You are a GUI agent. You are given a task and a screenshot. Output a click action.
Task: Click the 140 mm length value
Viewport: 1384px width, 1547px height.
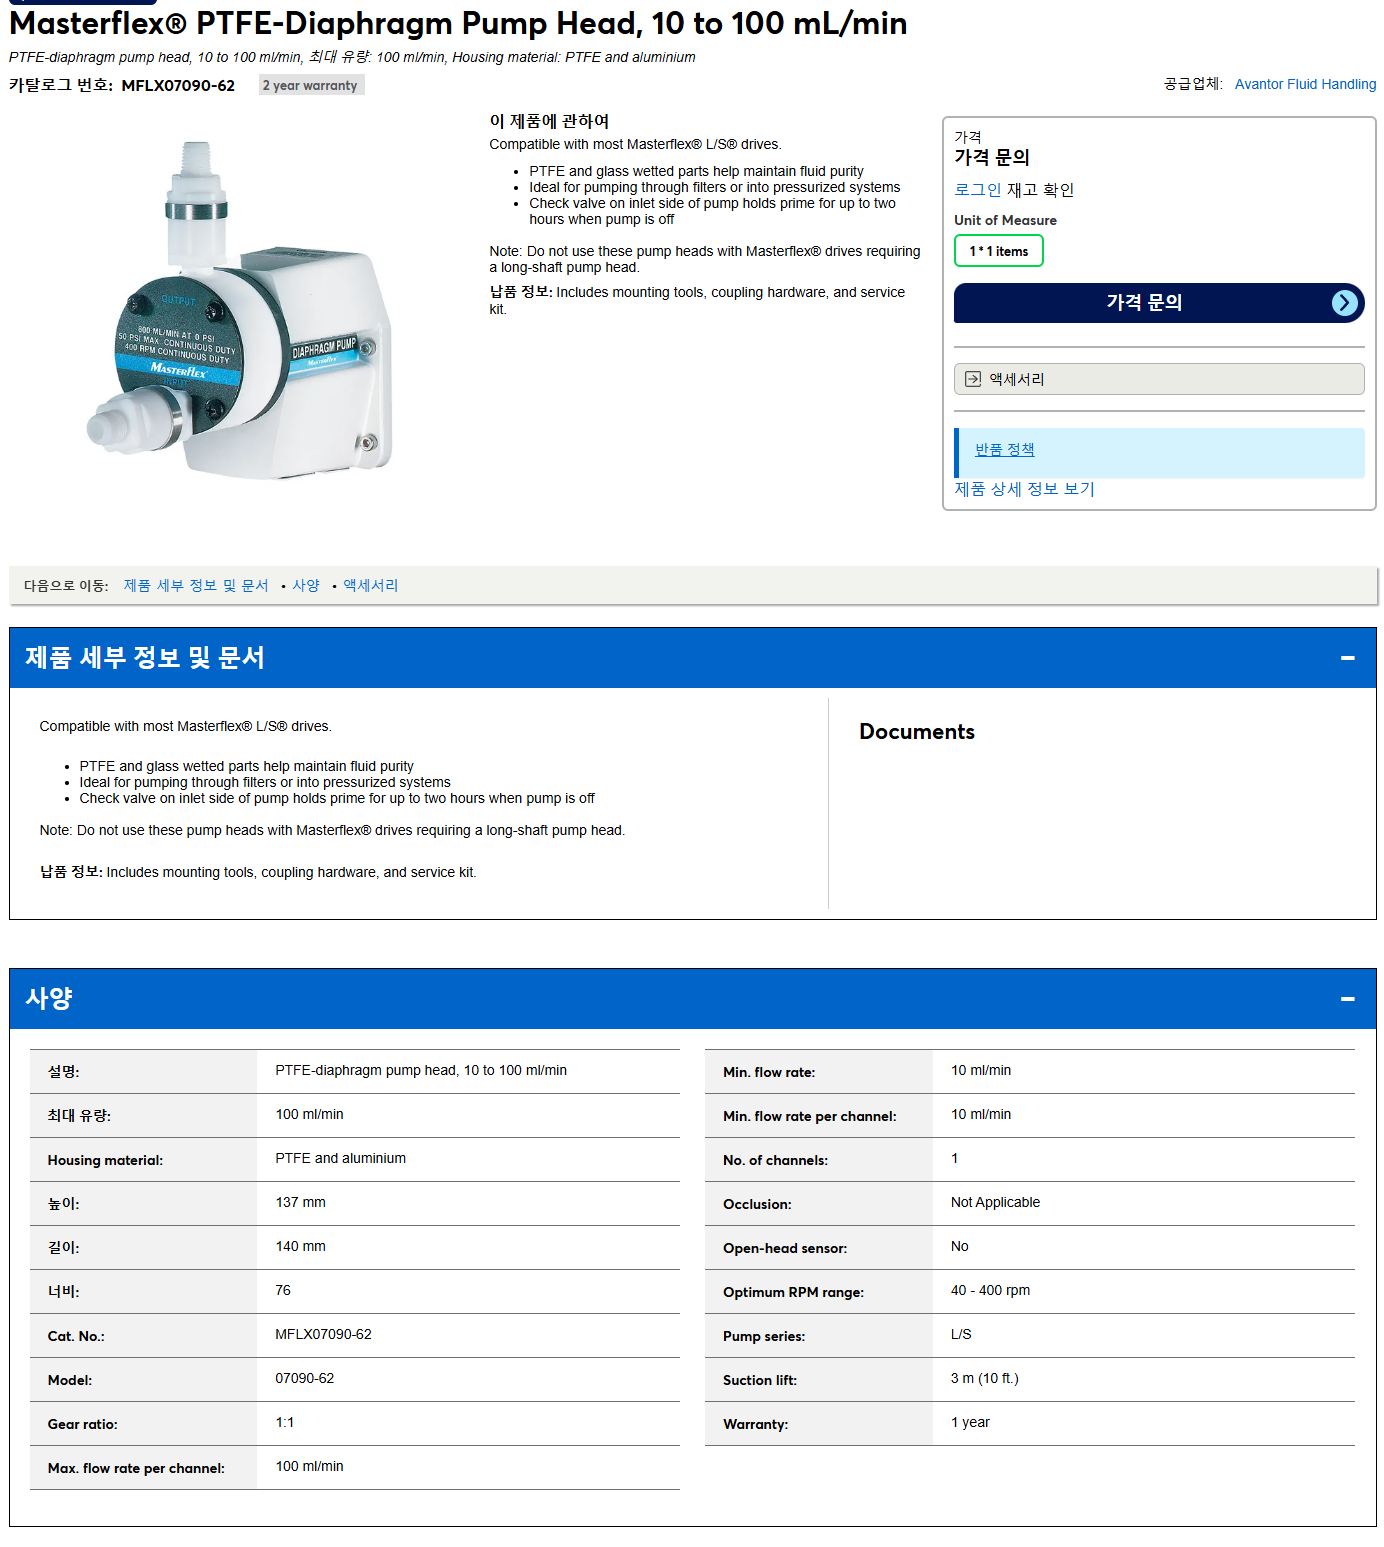(301, 1247)
